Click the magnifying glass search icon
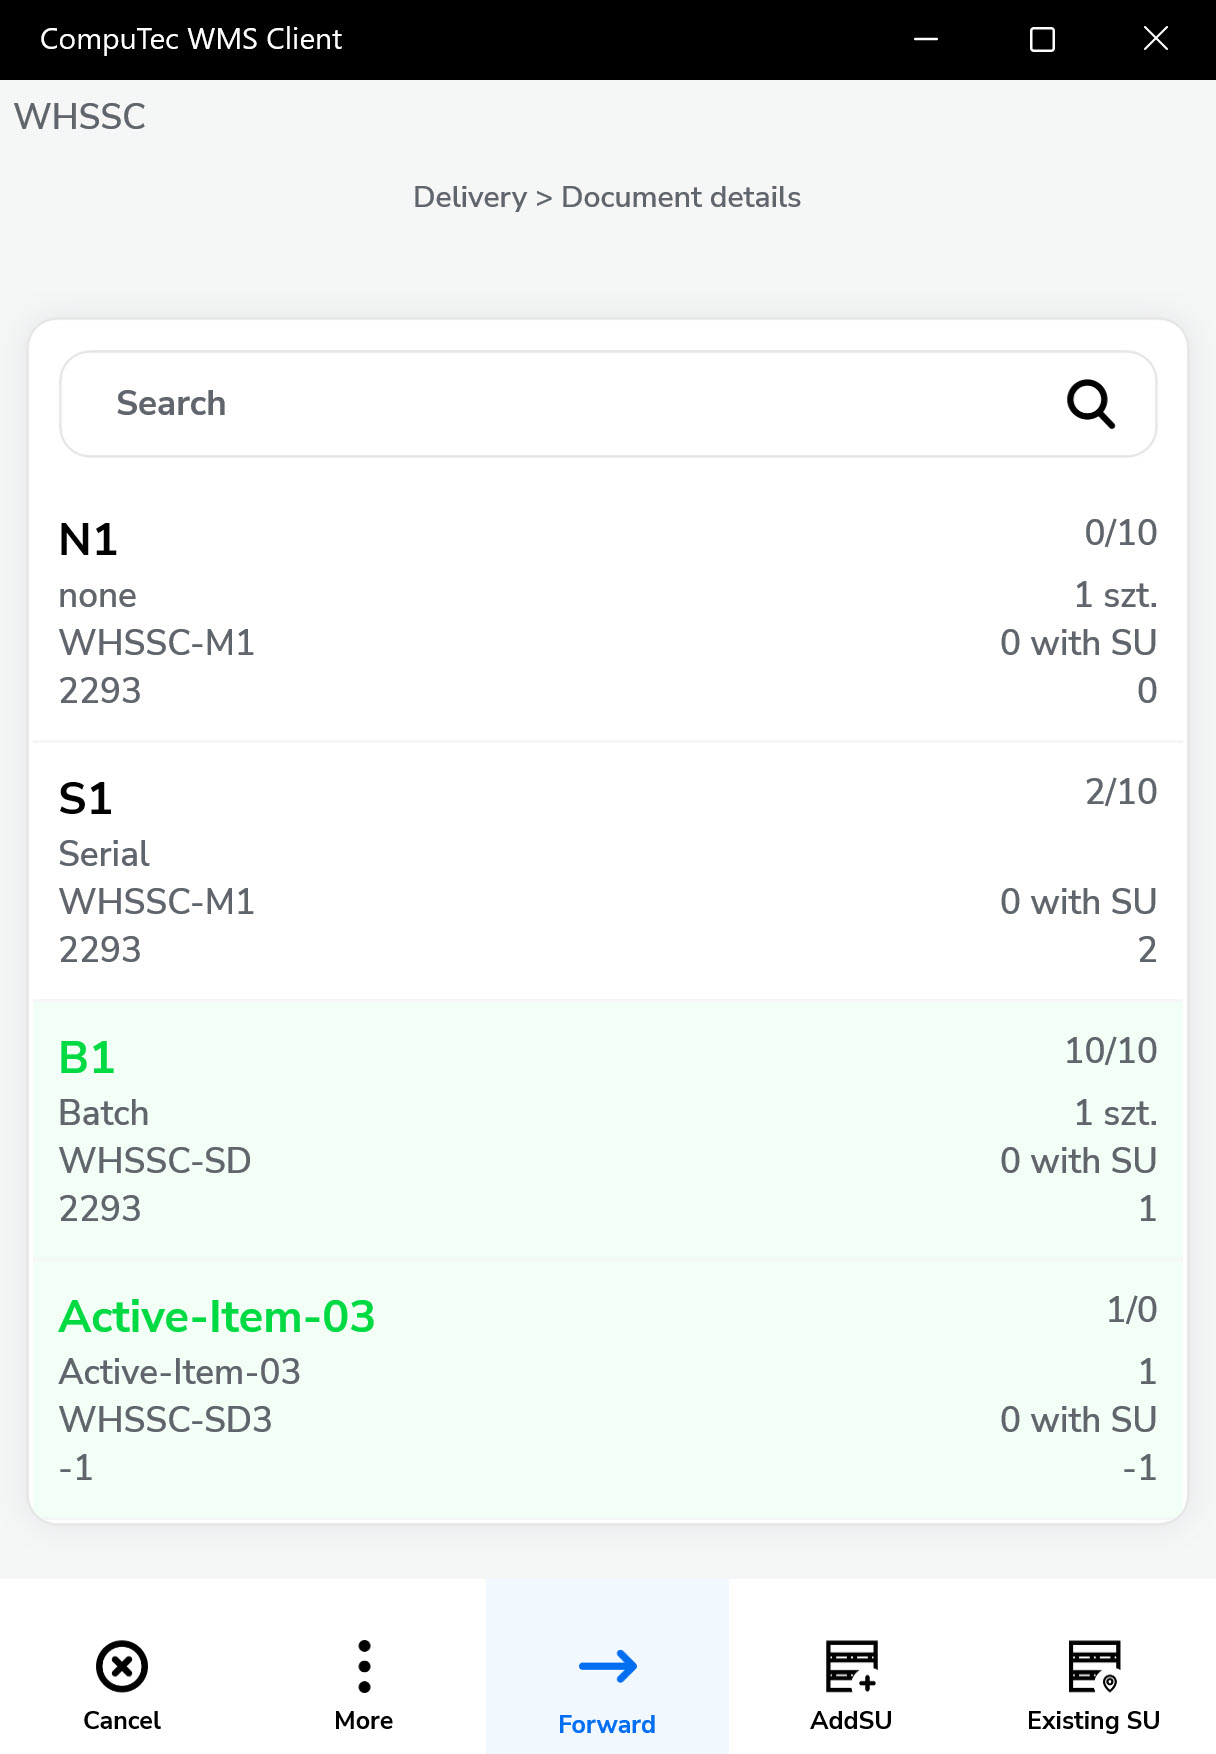The image size is (1216, 1754). [x=1090, y=404]
